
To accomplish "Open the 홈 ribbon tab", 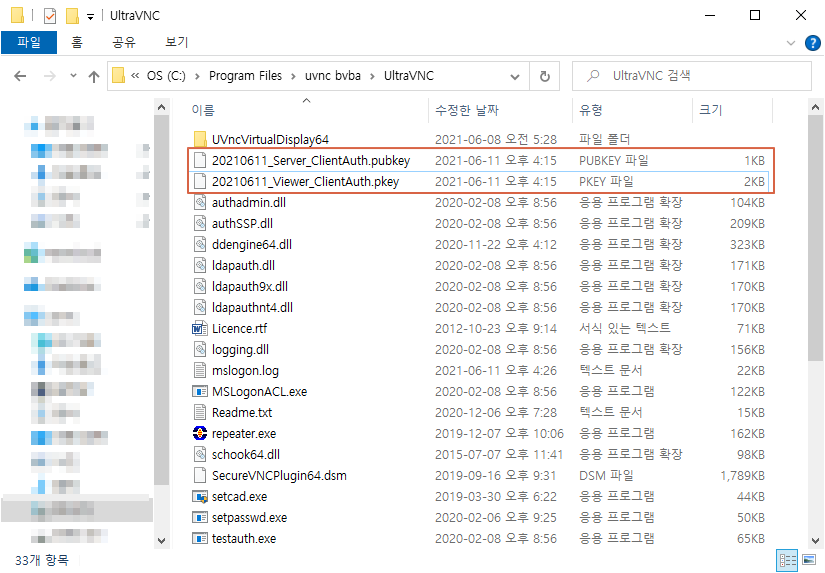I will point(77,42).
